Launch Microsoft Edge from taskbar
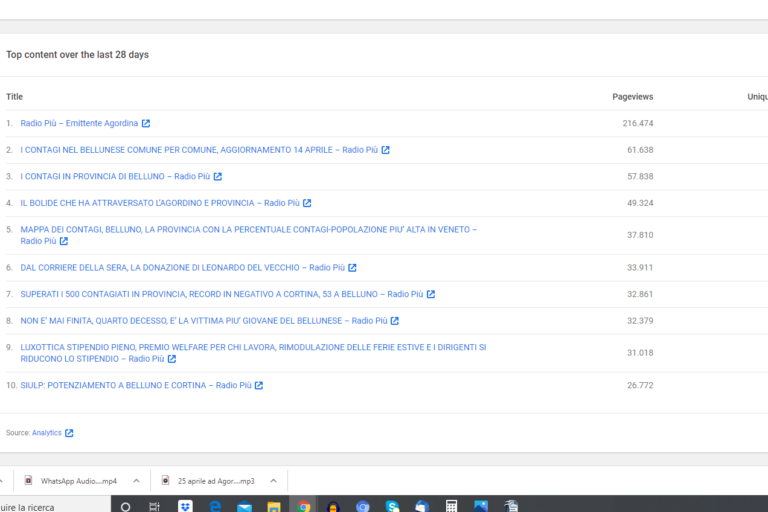Screen dimensions: 768x512 click(215, 506)
